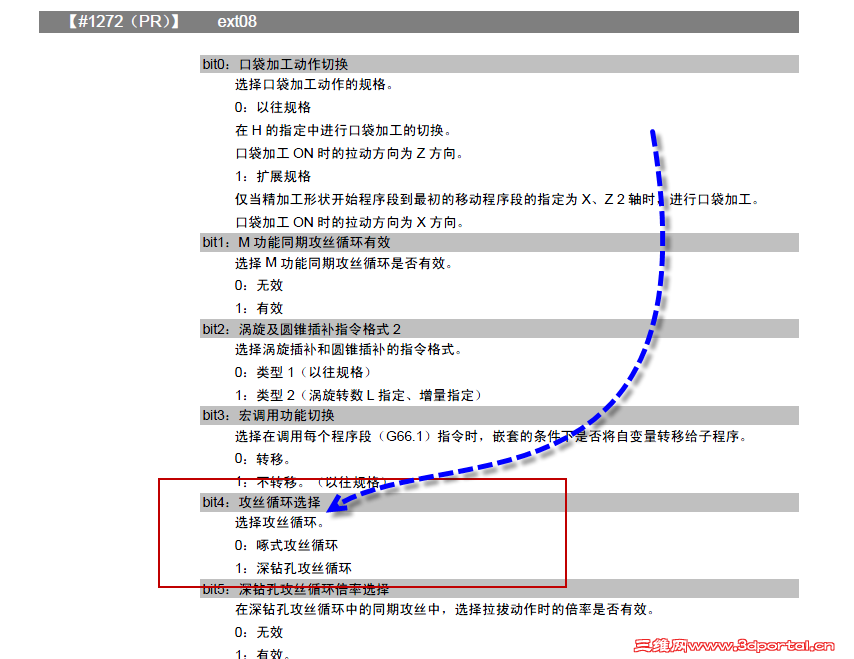Click option 0: 转移 under bit3

262,459
